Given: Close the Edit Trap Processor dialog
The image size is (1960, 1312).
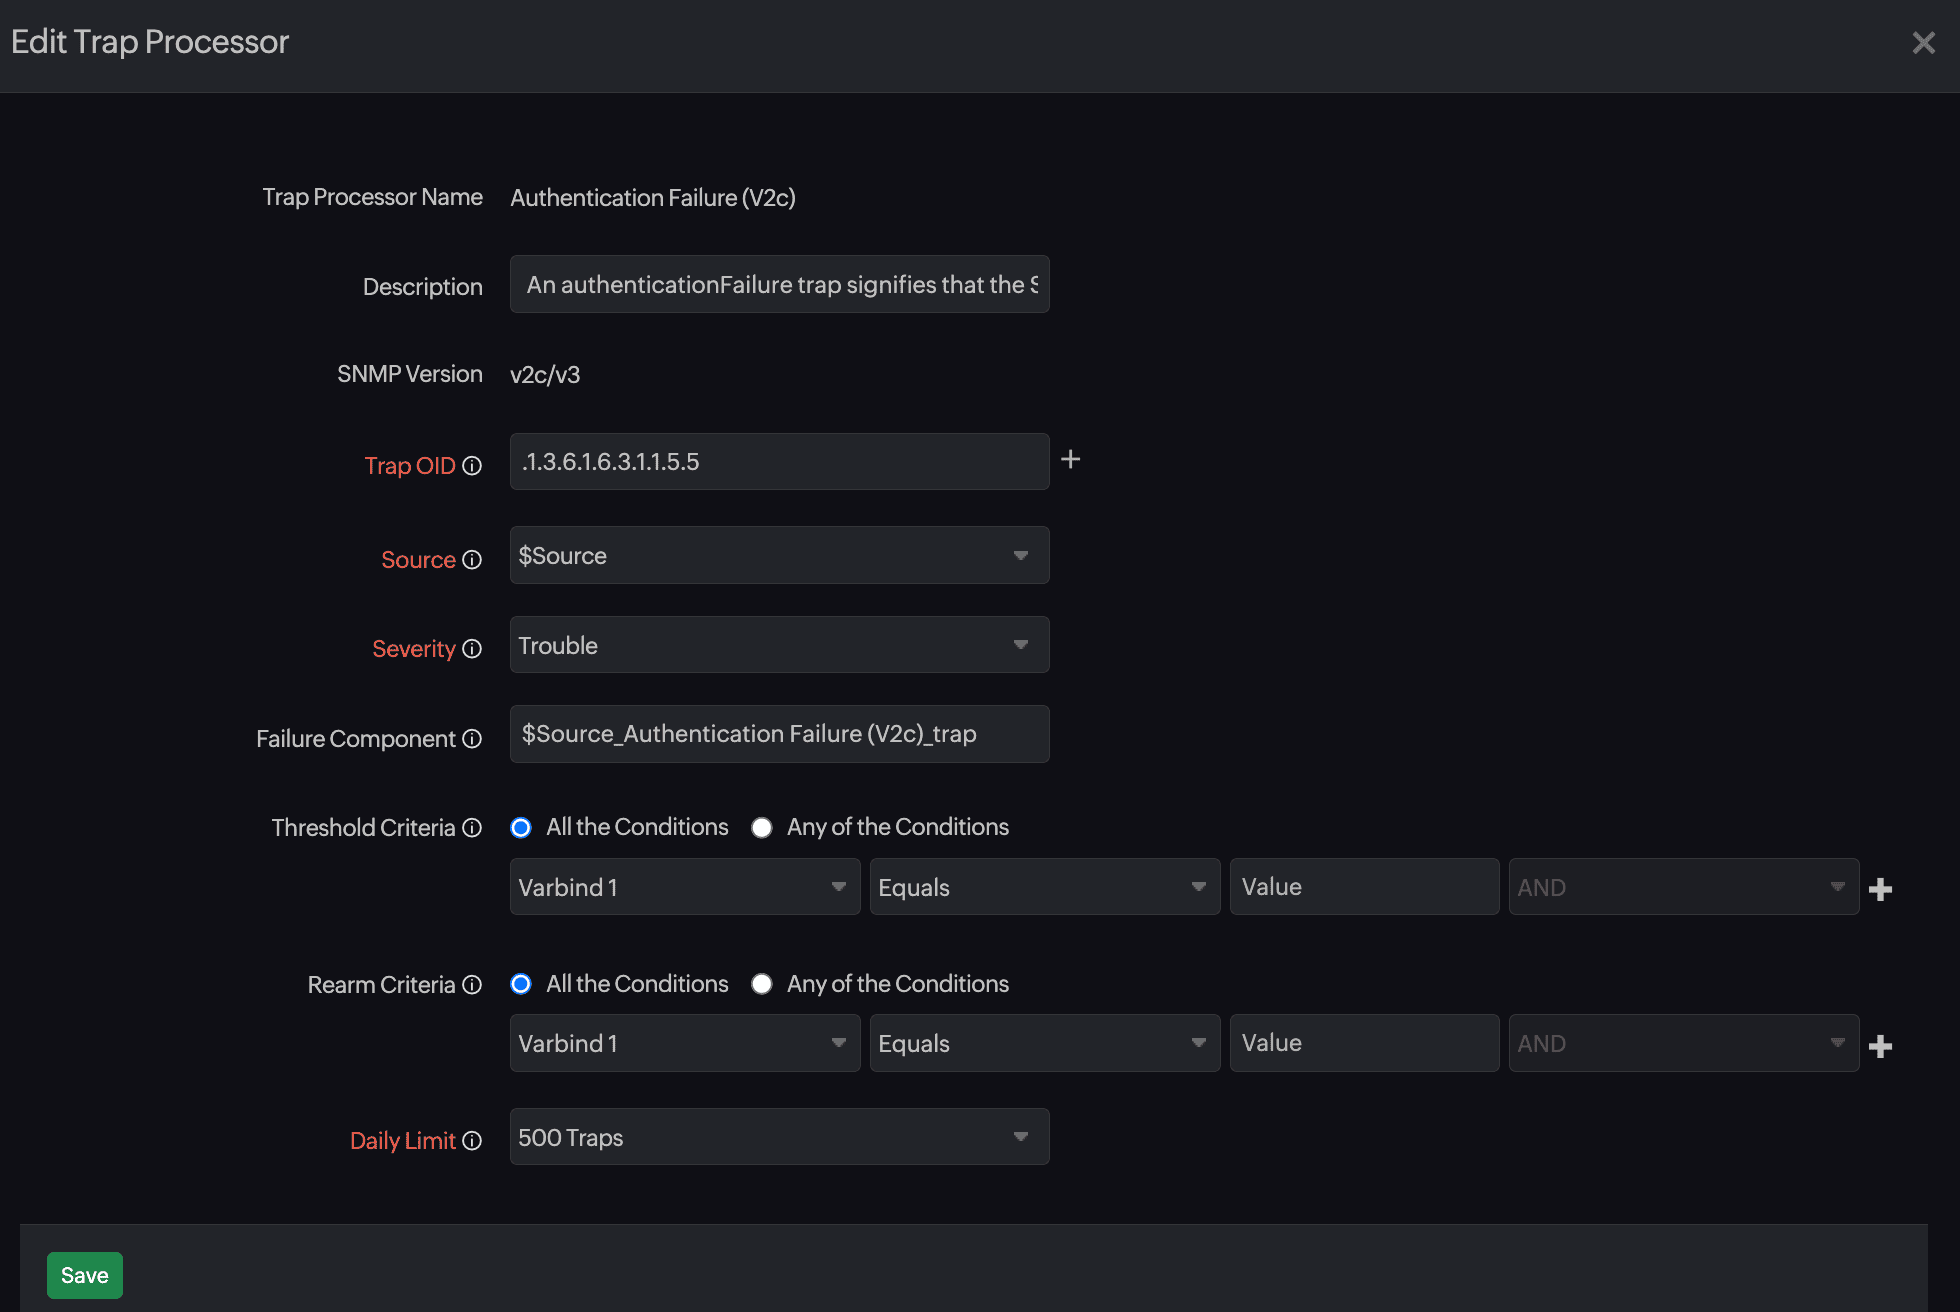Looking at the screenshot, I should tap(1923, 43).
